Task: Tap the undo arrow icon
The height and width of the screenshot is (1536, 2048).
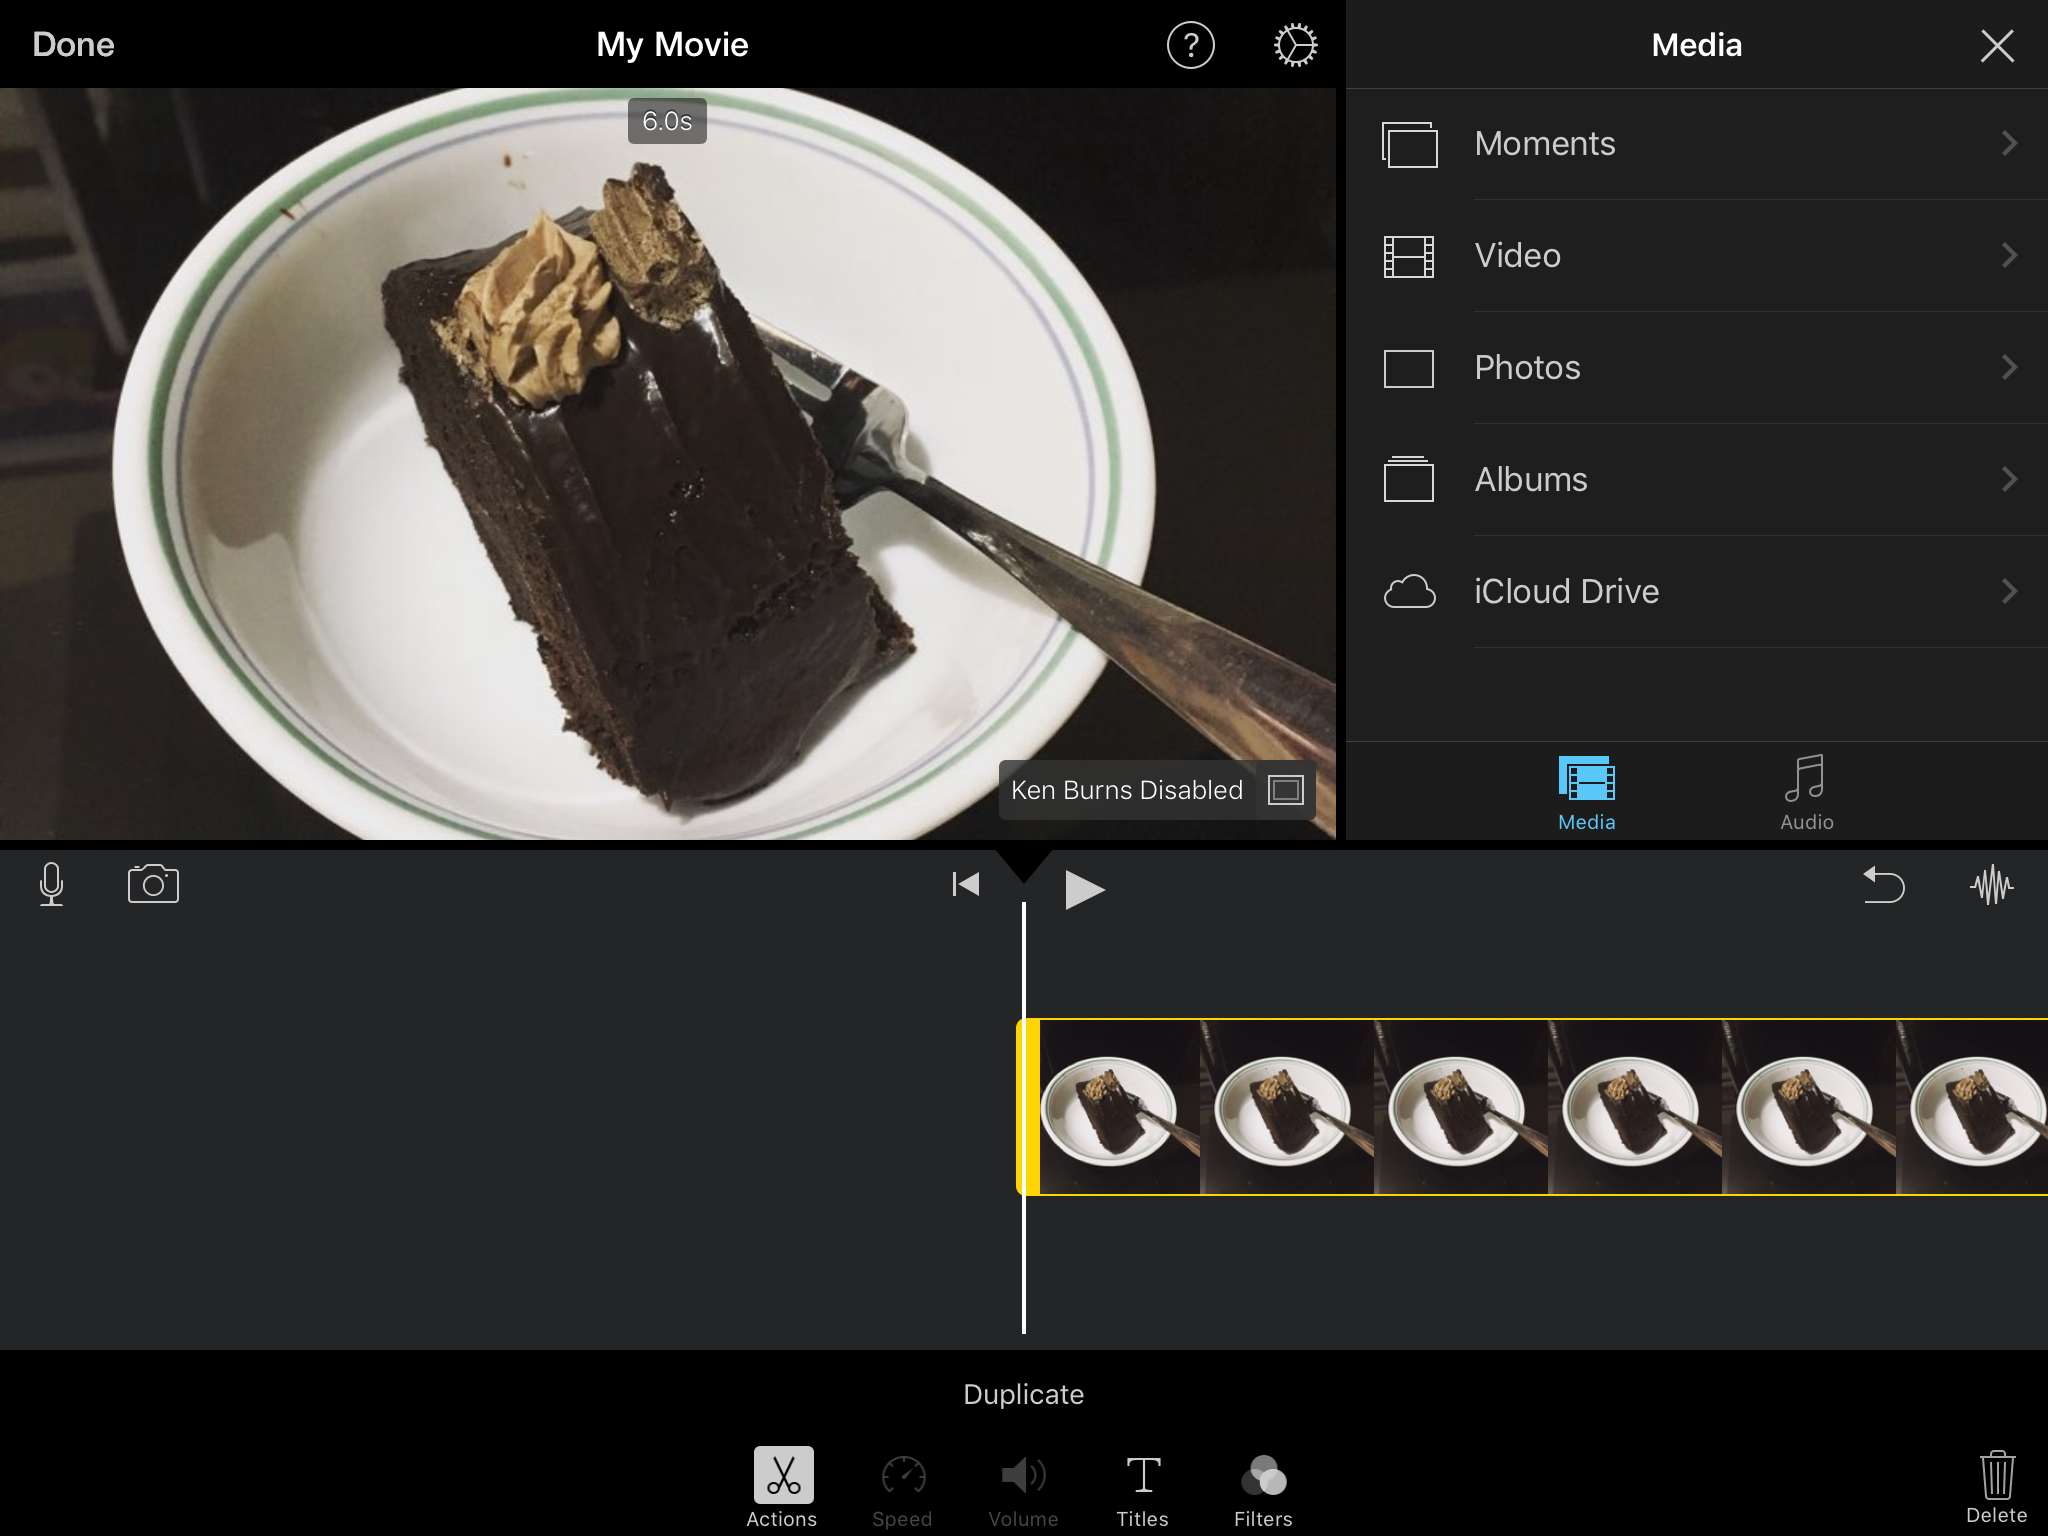Action: click(1884, 885)
